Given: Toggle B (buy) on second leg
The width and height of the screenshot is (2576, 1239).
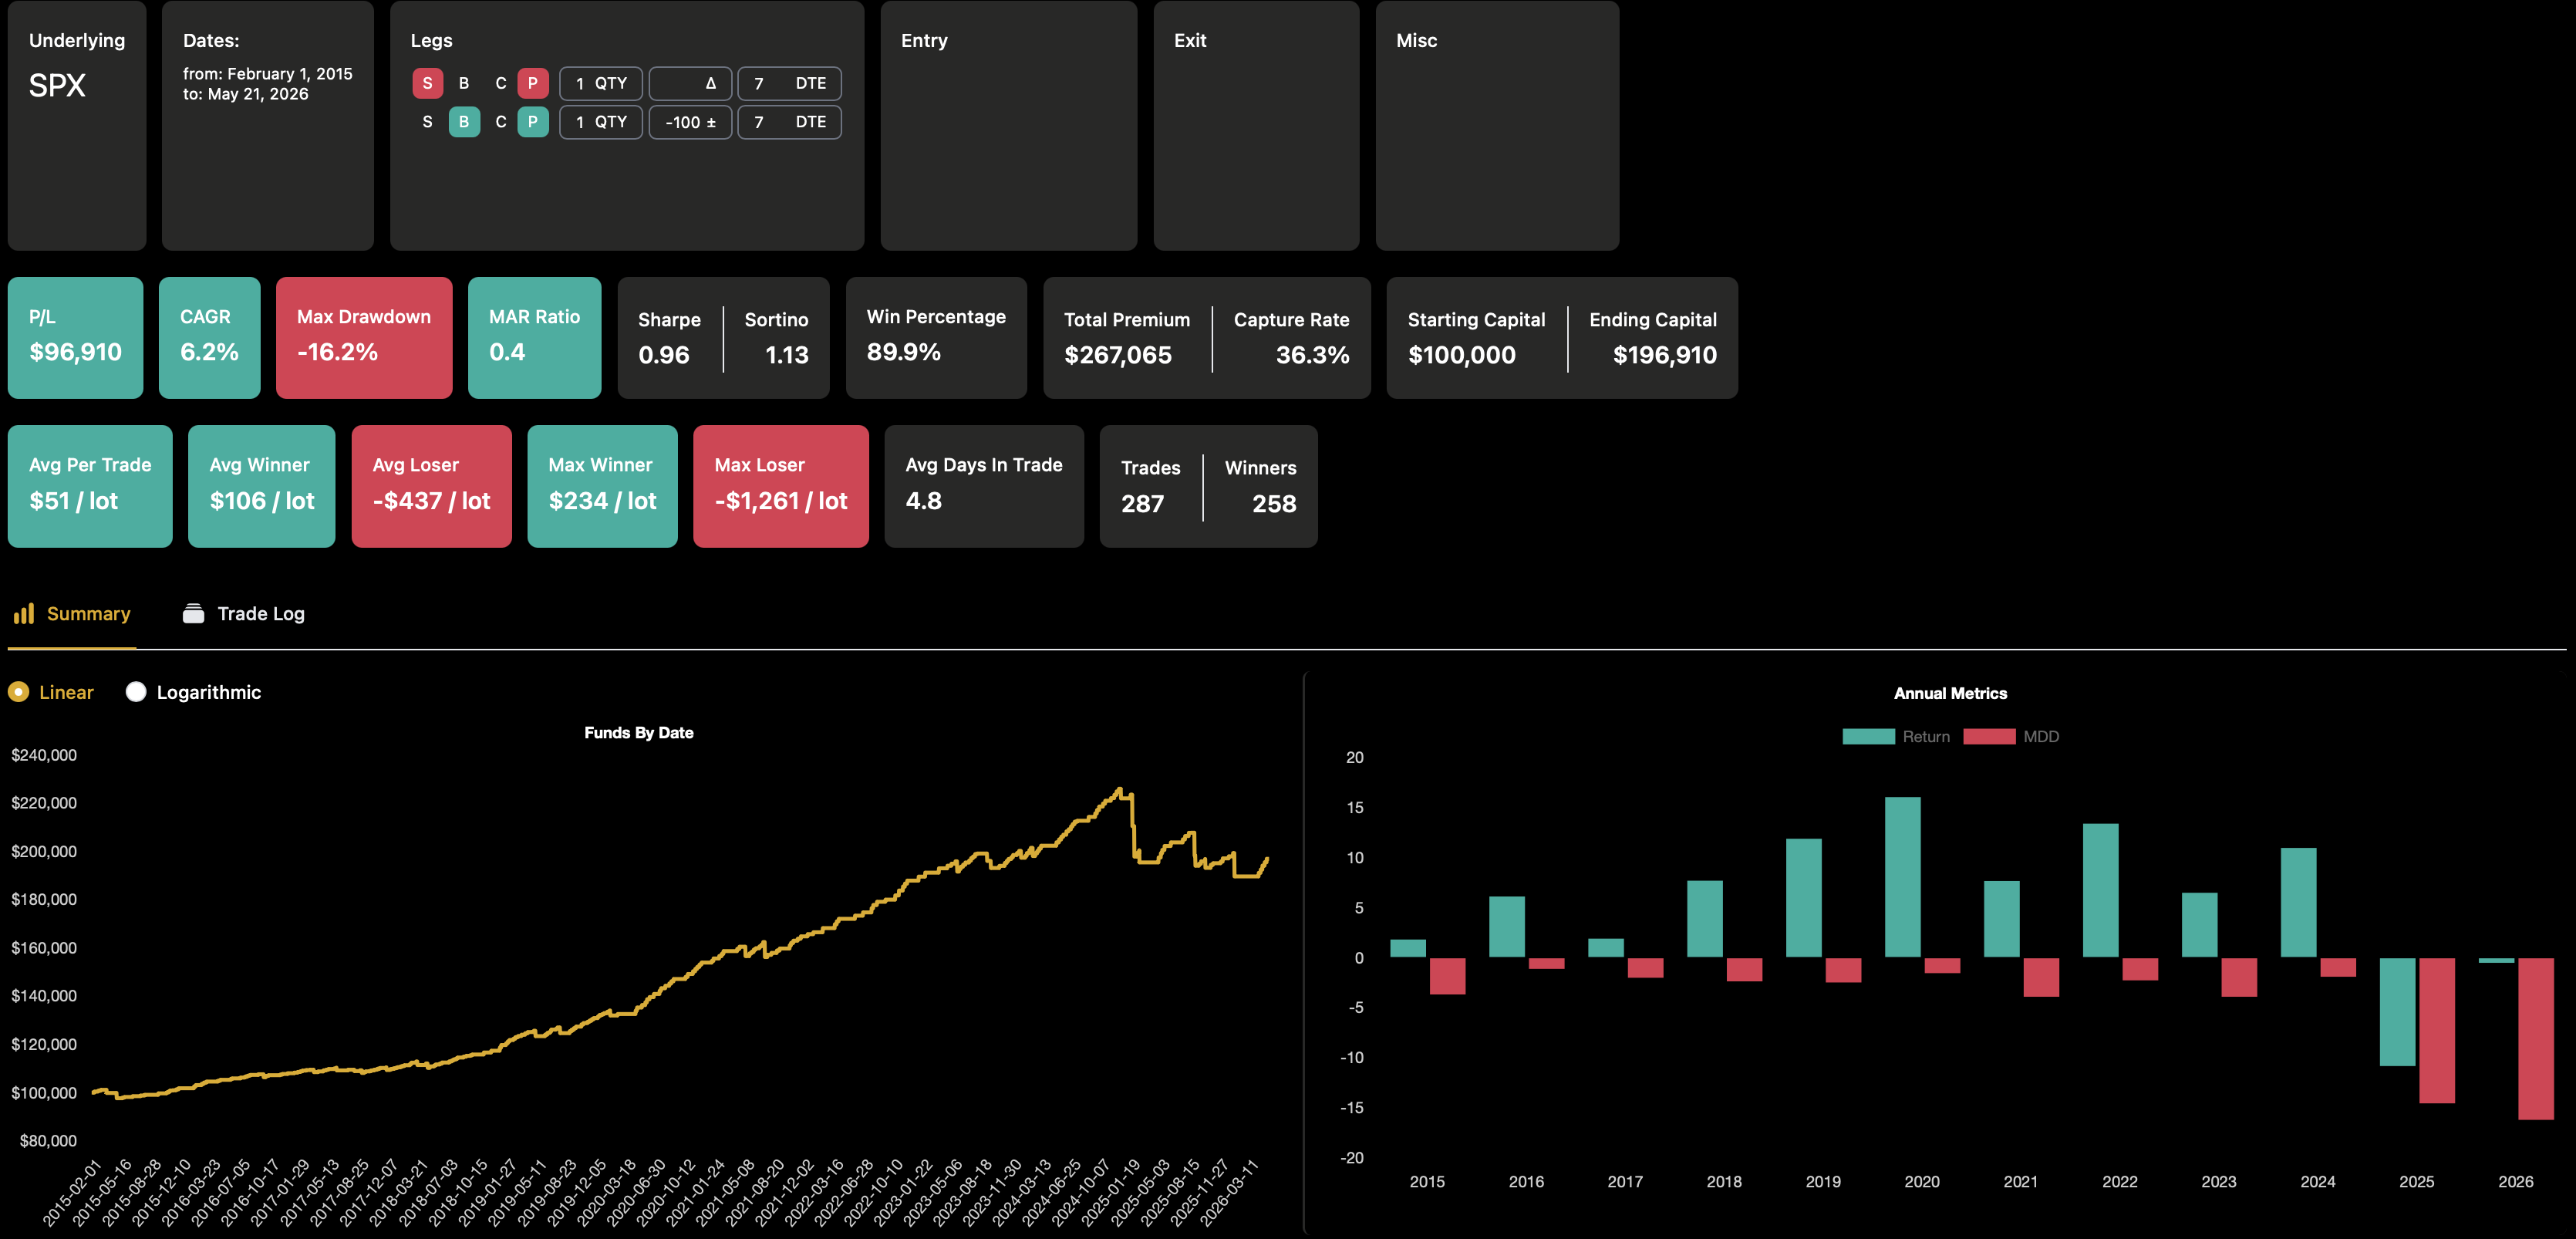Looking at the screenshot, I should coord(464,122).
